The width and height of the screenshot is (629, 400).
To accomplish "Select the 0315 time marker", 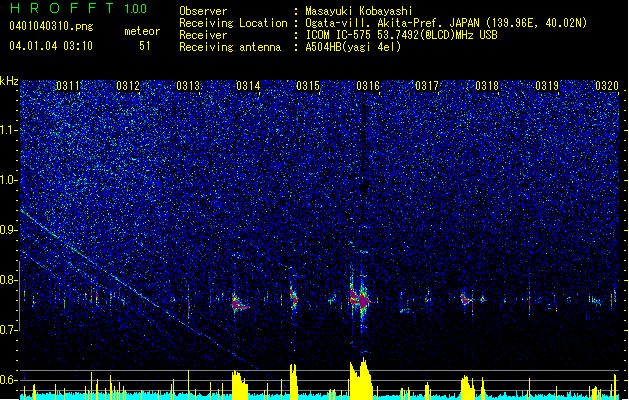I will point(308,85).
